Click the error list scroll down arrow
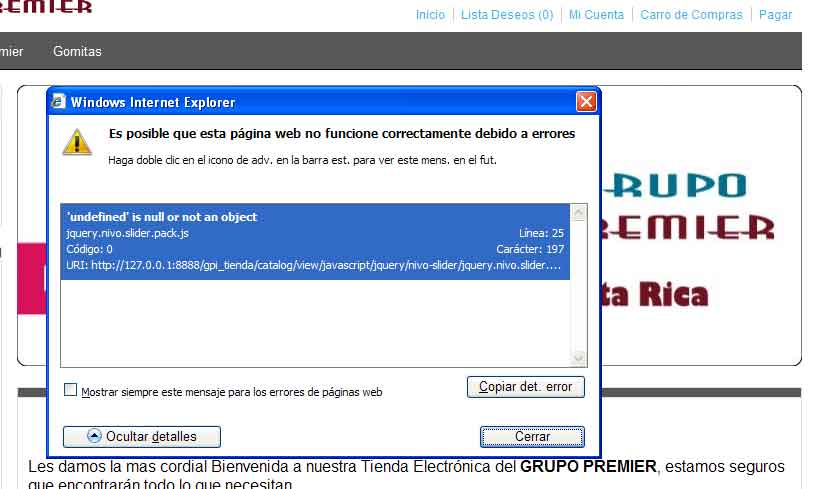This screenshot has height=489, width=832. tap(579, 358)
